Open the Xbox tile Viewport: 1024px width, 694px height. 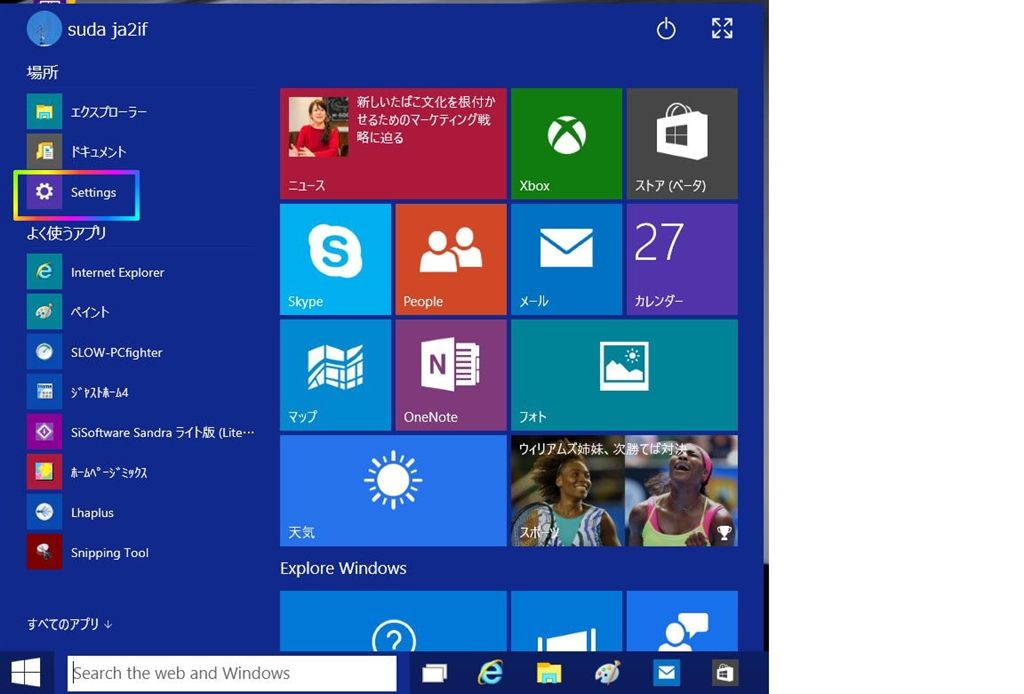[566, 144]
